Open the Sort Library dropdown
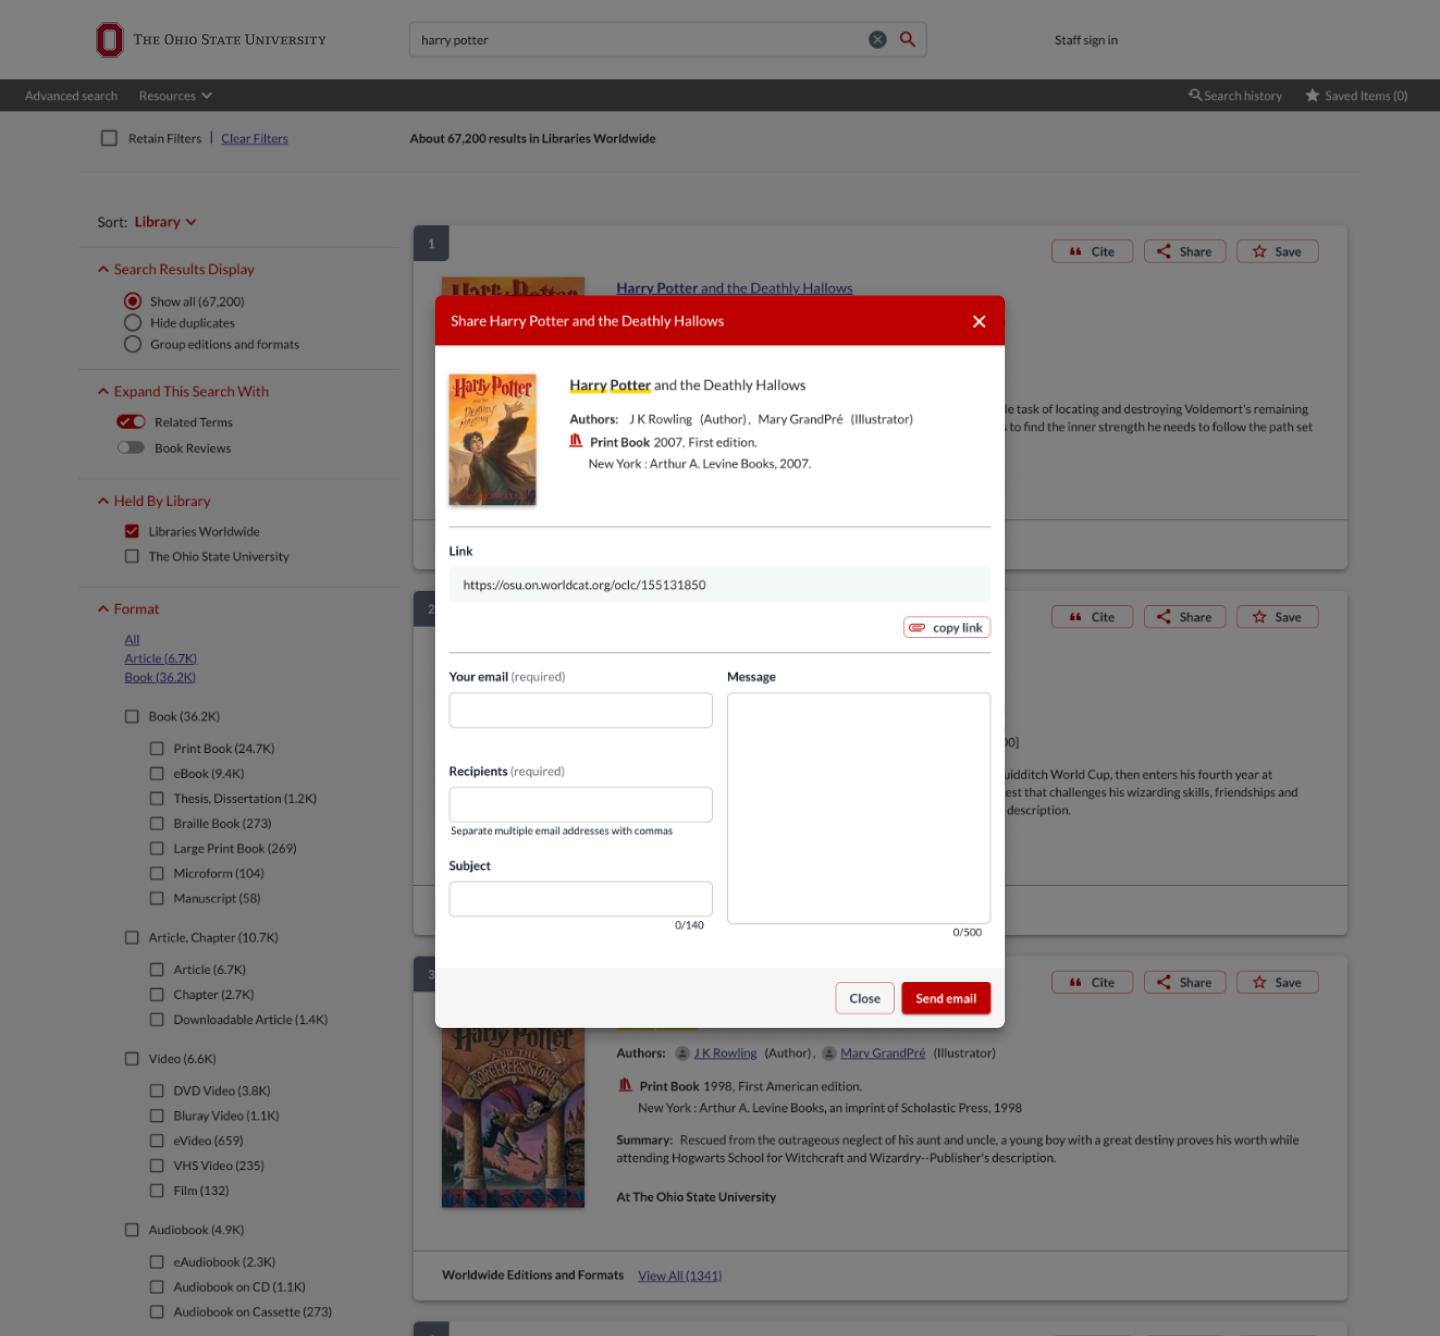Viewport: 1440px width, 1336px height. pyautogui.click(x=165, y=222)
